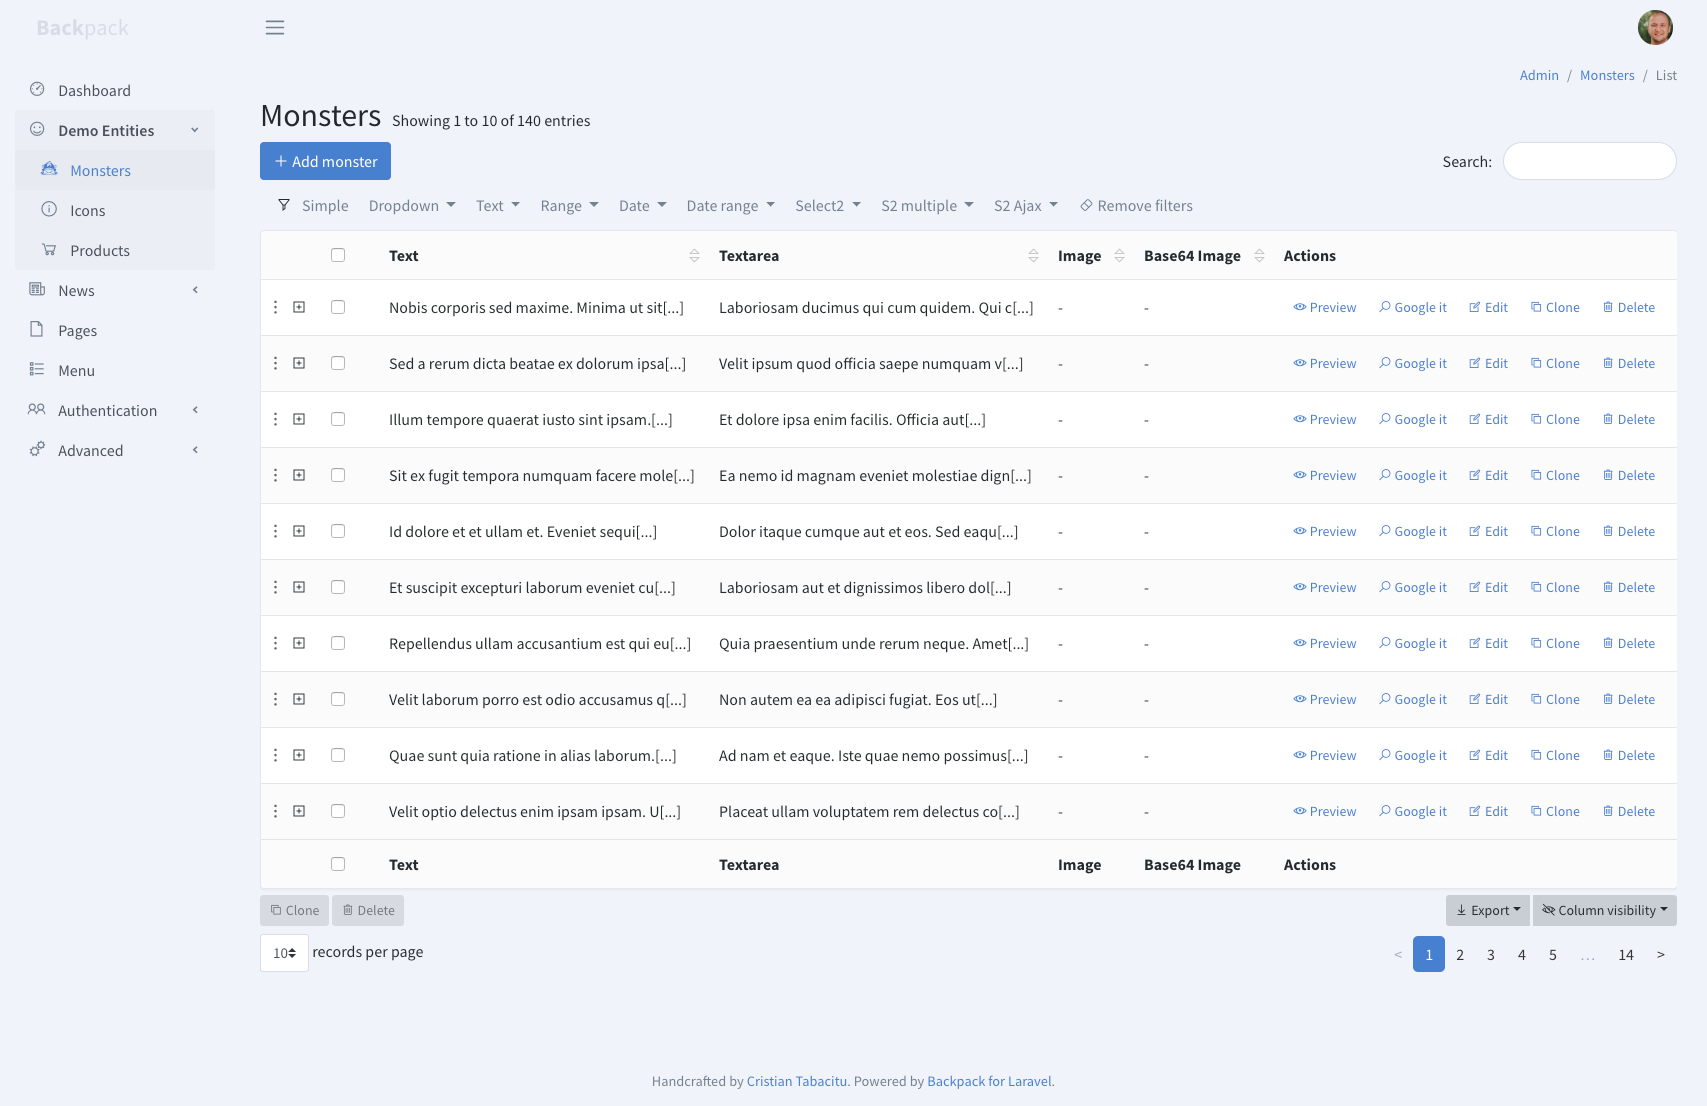
Task: Open the Monsters breadcrumb link
Action: tap(1607, 75)
